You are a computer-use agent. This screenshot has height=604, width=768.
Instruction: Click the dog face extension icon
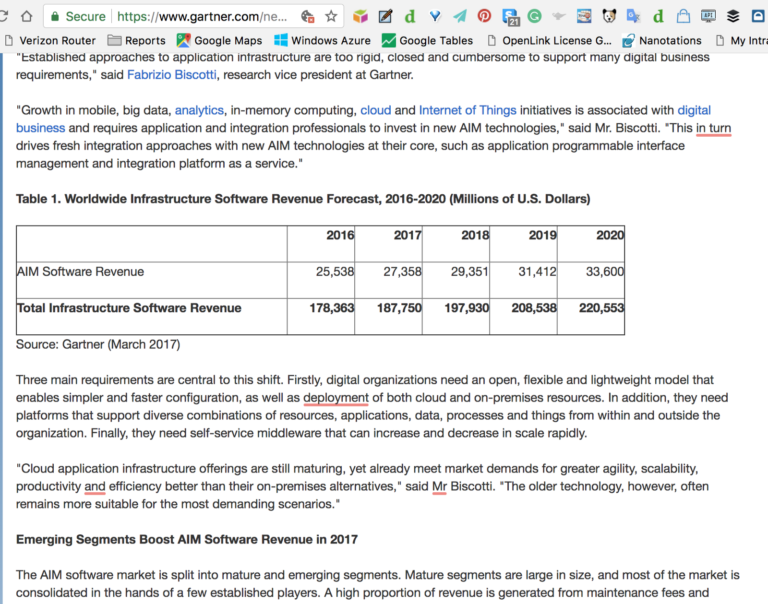coord(609,16)
